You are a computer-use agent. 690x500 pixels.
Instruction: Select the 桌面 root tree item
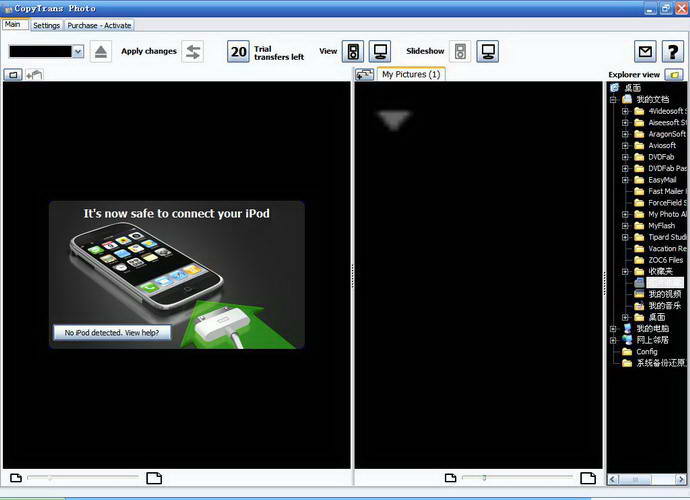(632, 88)
